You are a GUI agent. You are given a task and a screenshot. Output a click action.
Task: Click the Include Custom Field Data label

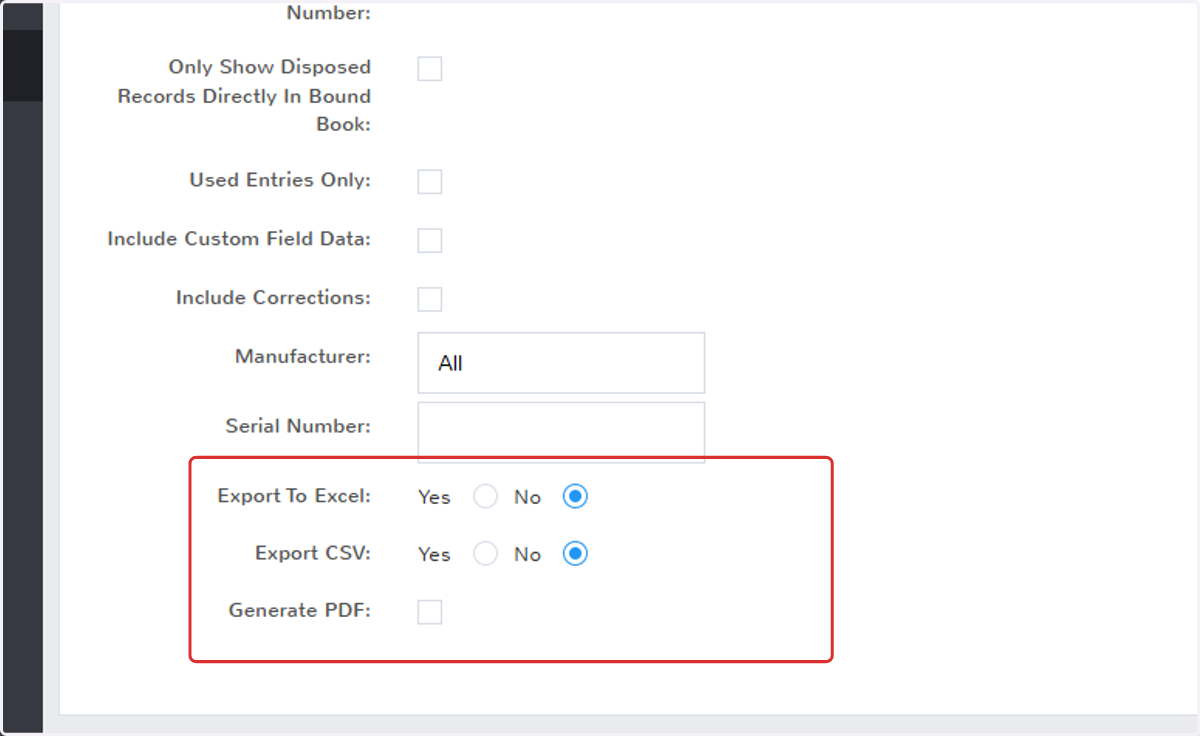point(239,239)
